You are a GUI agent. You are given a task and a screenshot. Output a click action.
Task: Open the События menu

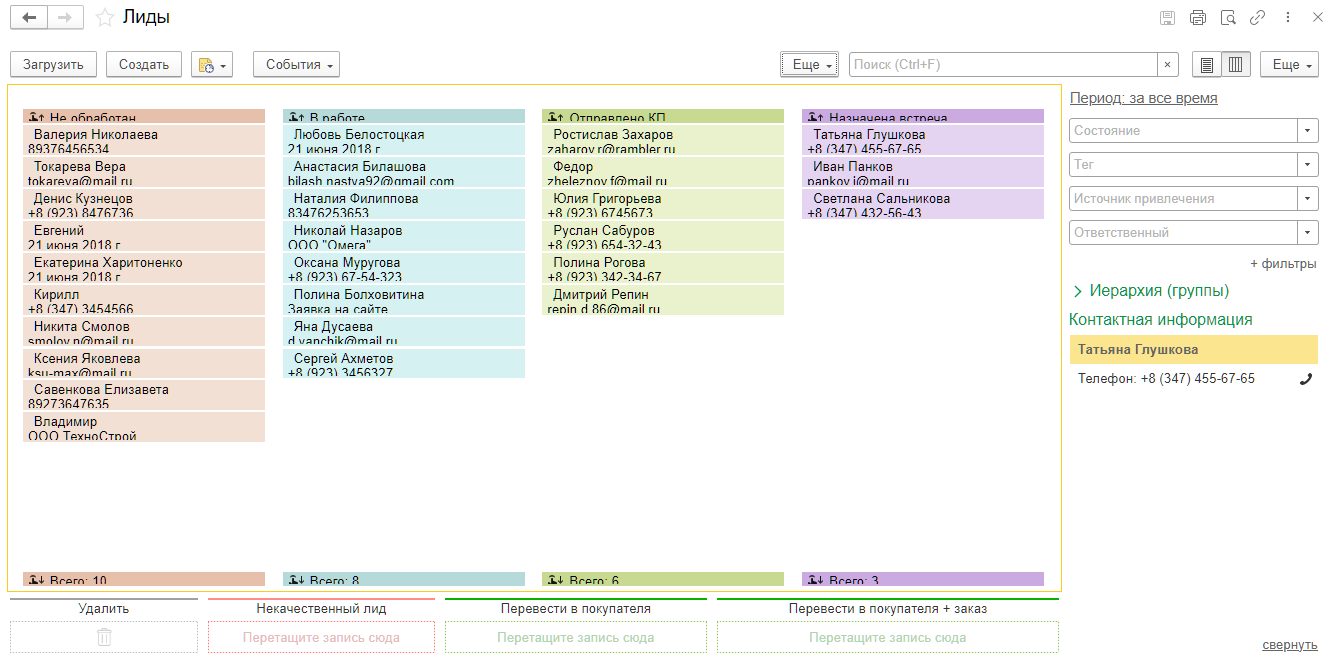pos(296,64)
